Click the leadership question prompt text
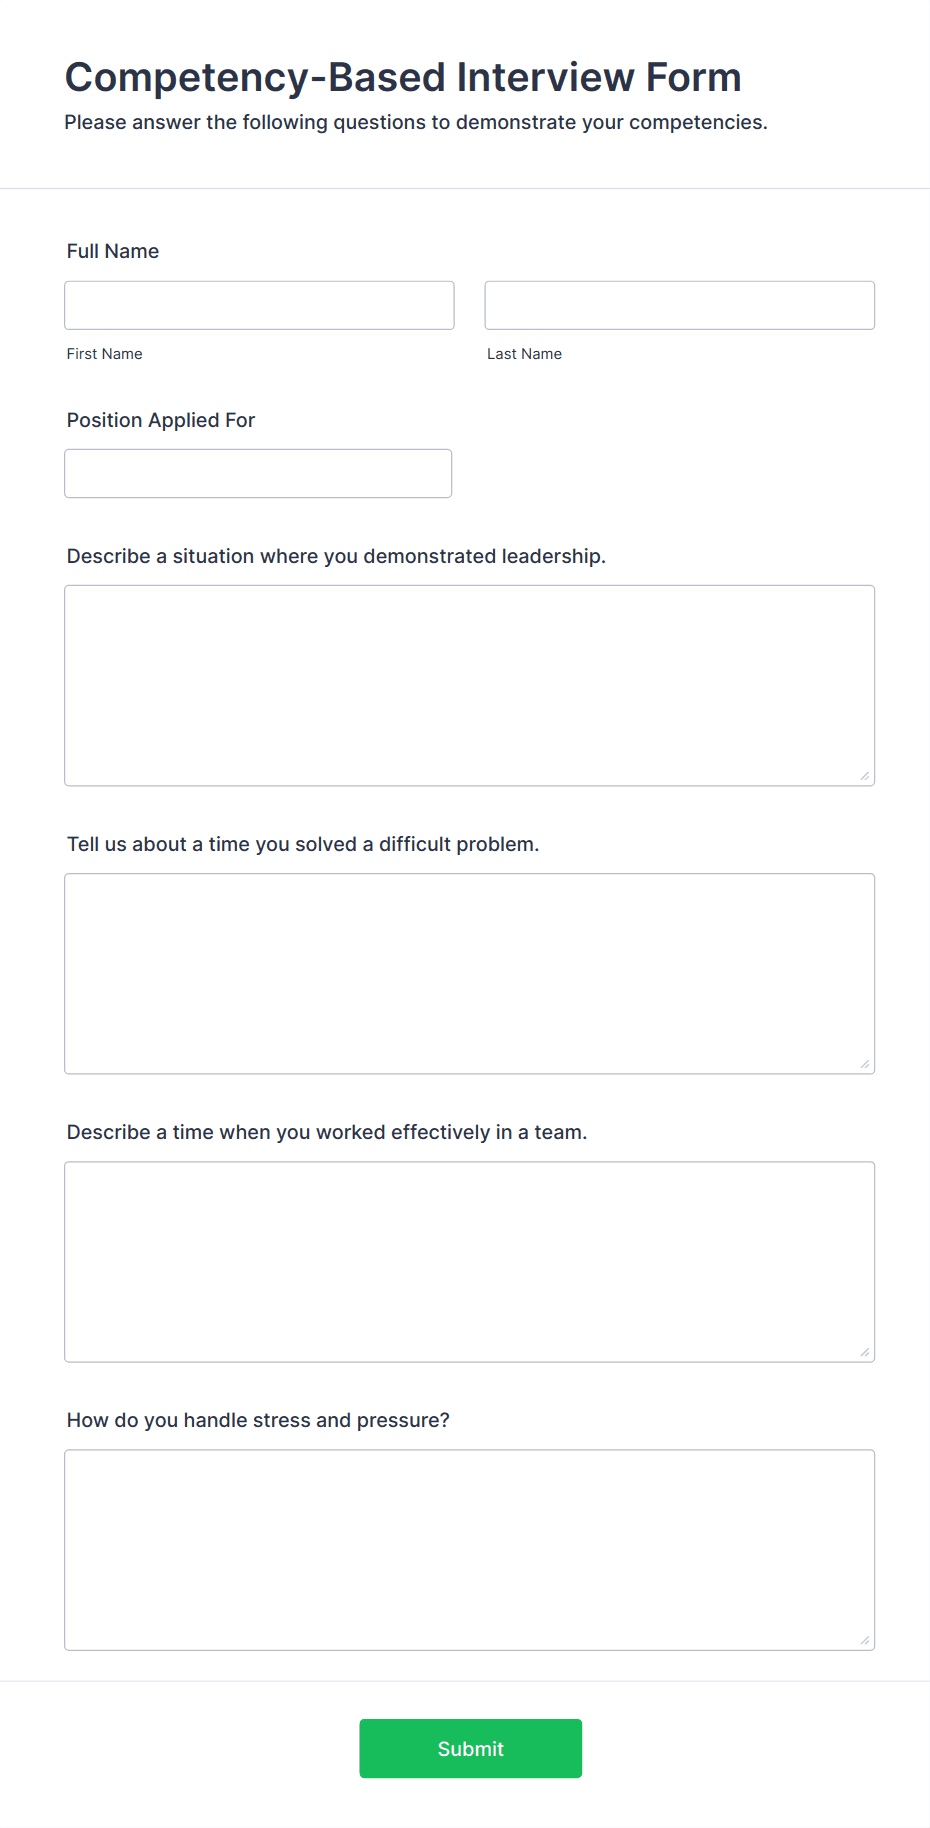 pos(336,556)
